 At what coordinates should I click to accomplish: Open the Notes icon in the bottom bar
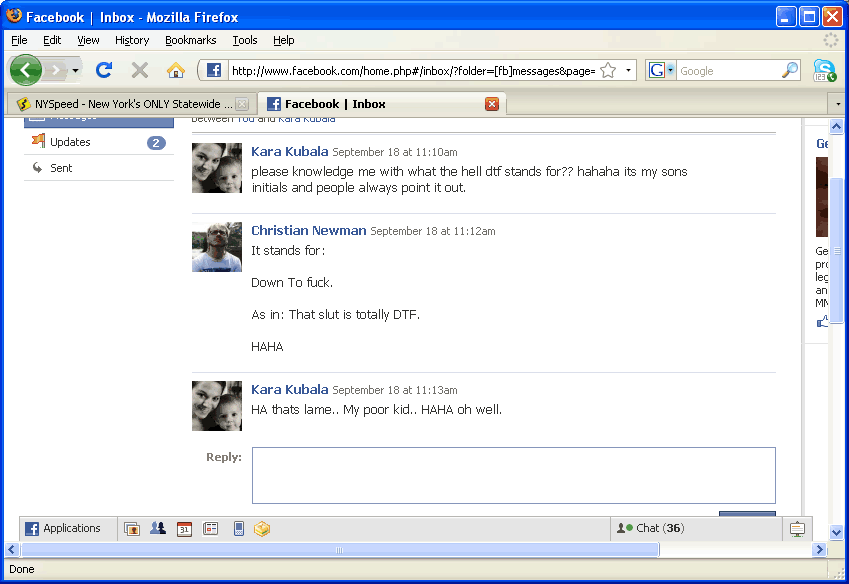coord(211,528)
